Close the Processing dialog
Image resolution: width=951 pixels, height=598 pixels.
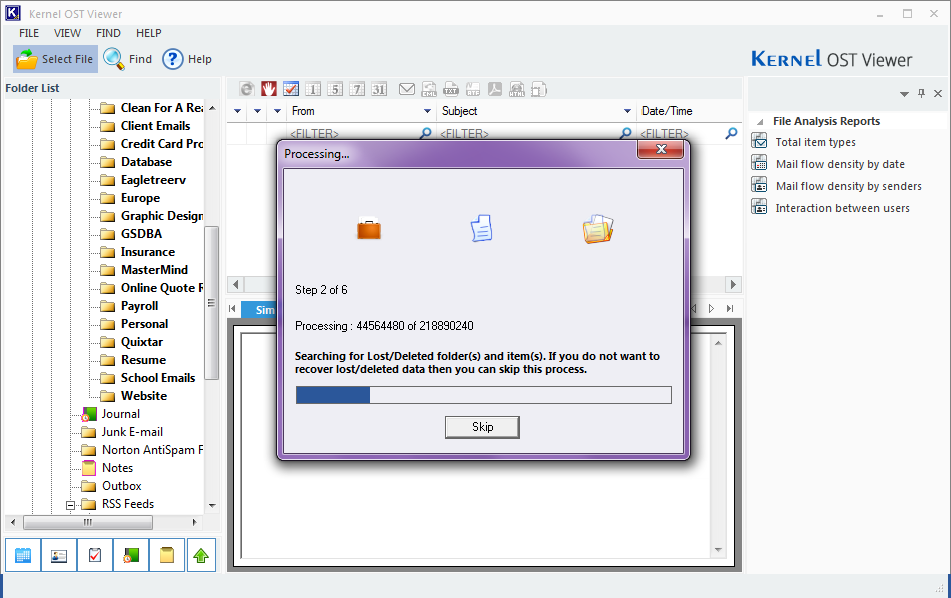pos(660,149)
